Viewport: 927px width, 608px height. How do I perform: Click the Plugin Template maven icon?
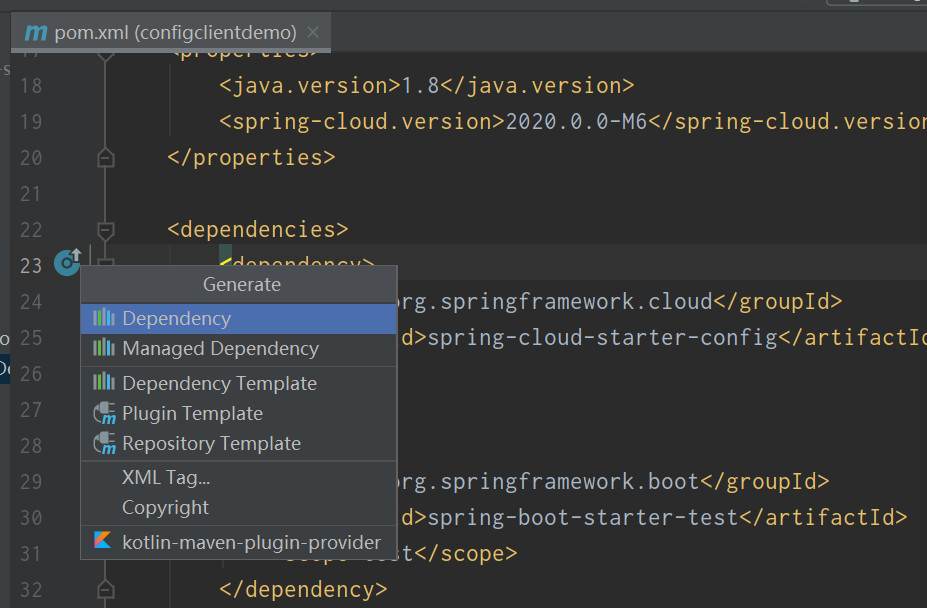pyautogui.click(x=105, y=413)
